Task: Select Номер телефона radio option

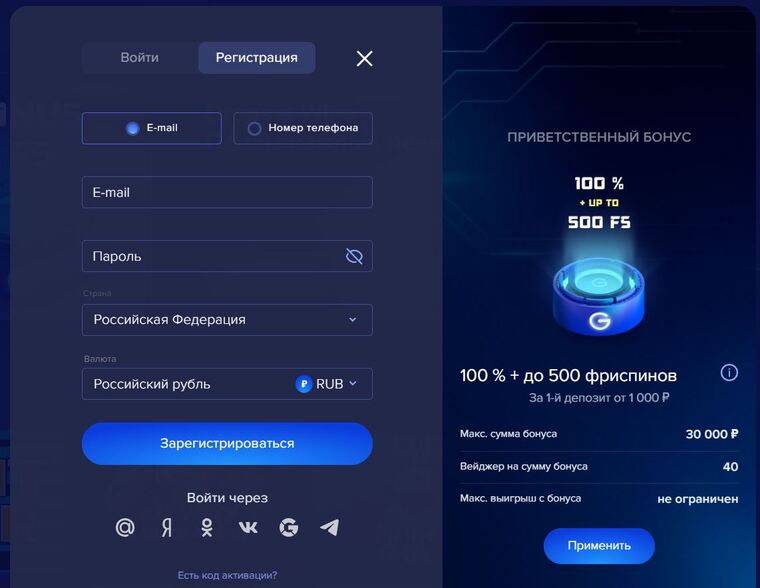Action: pos(303,128)
